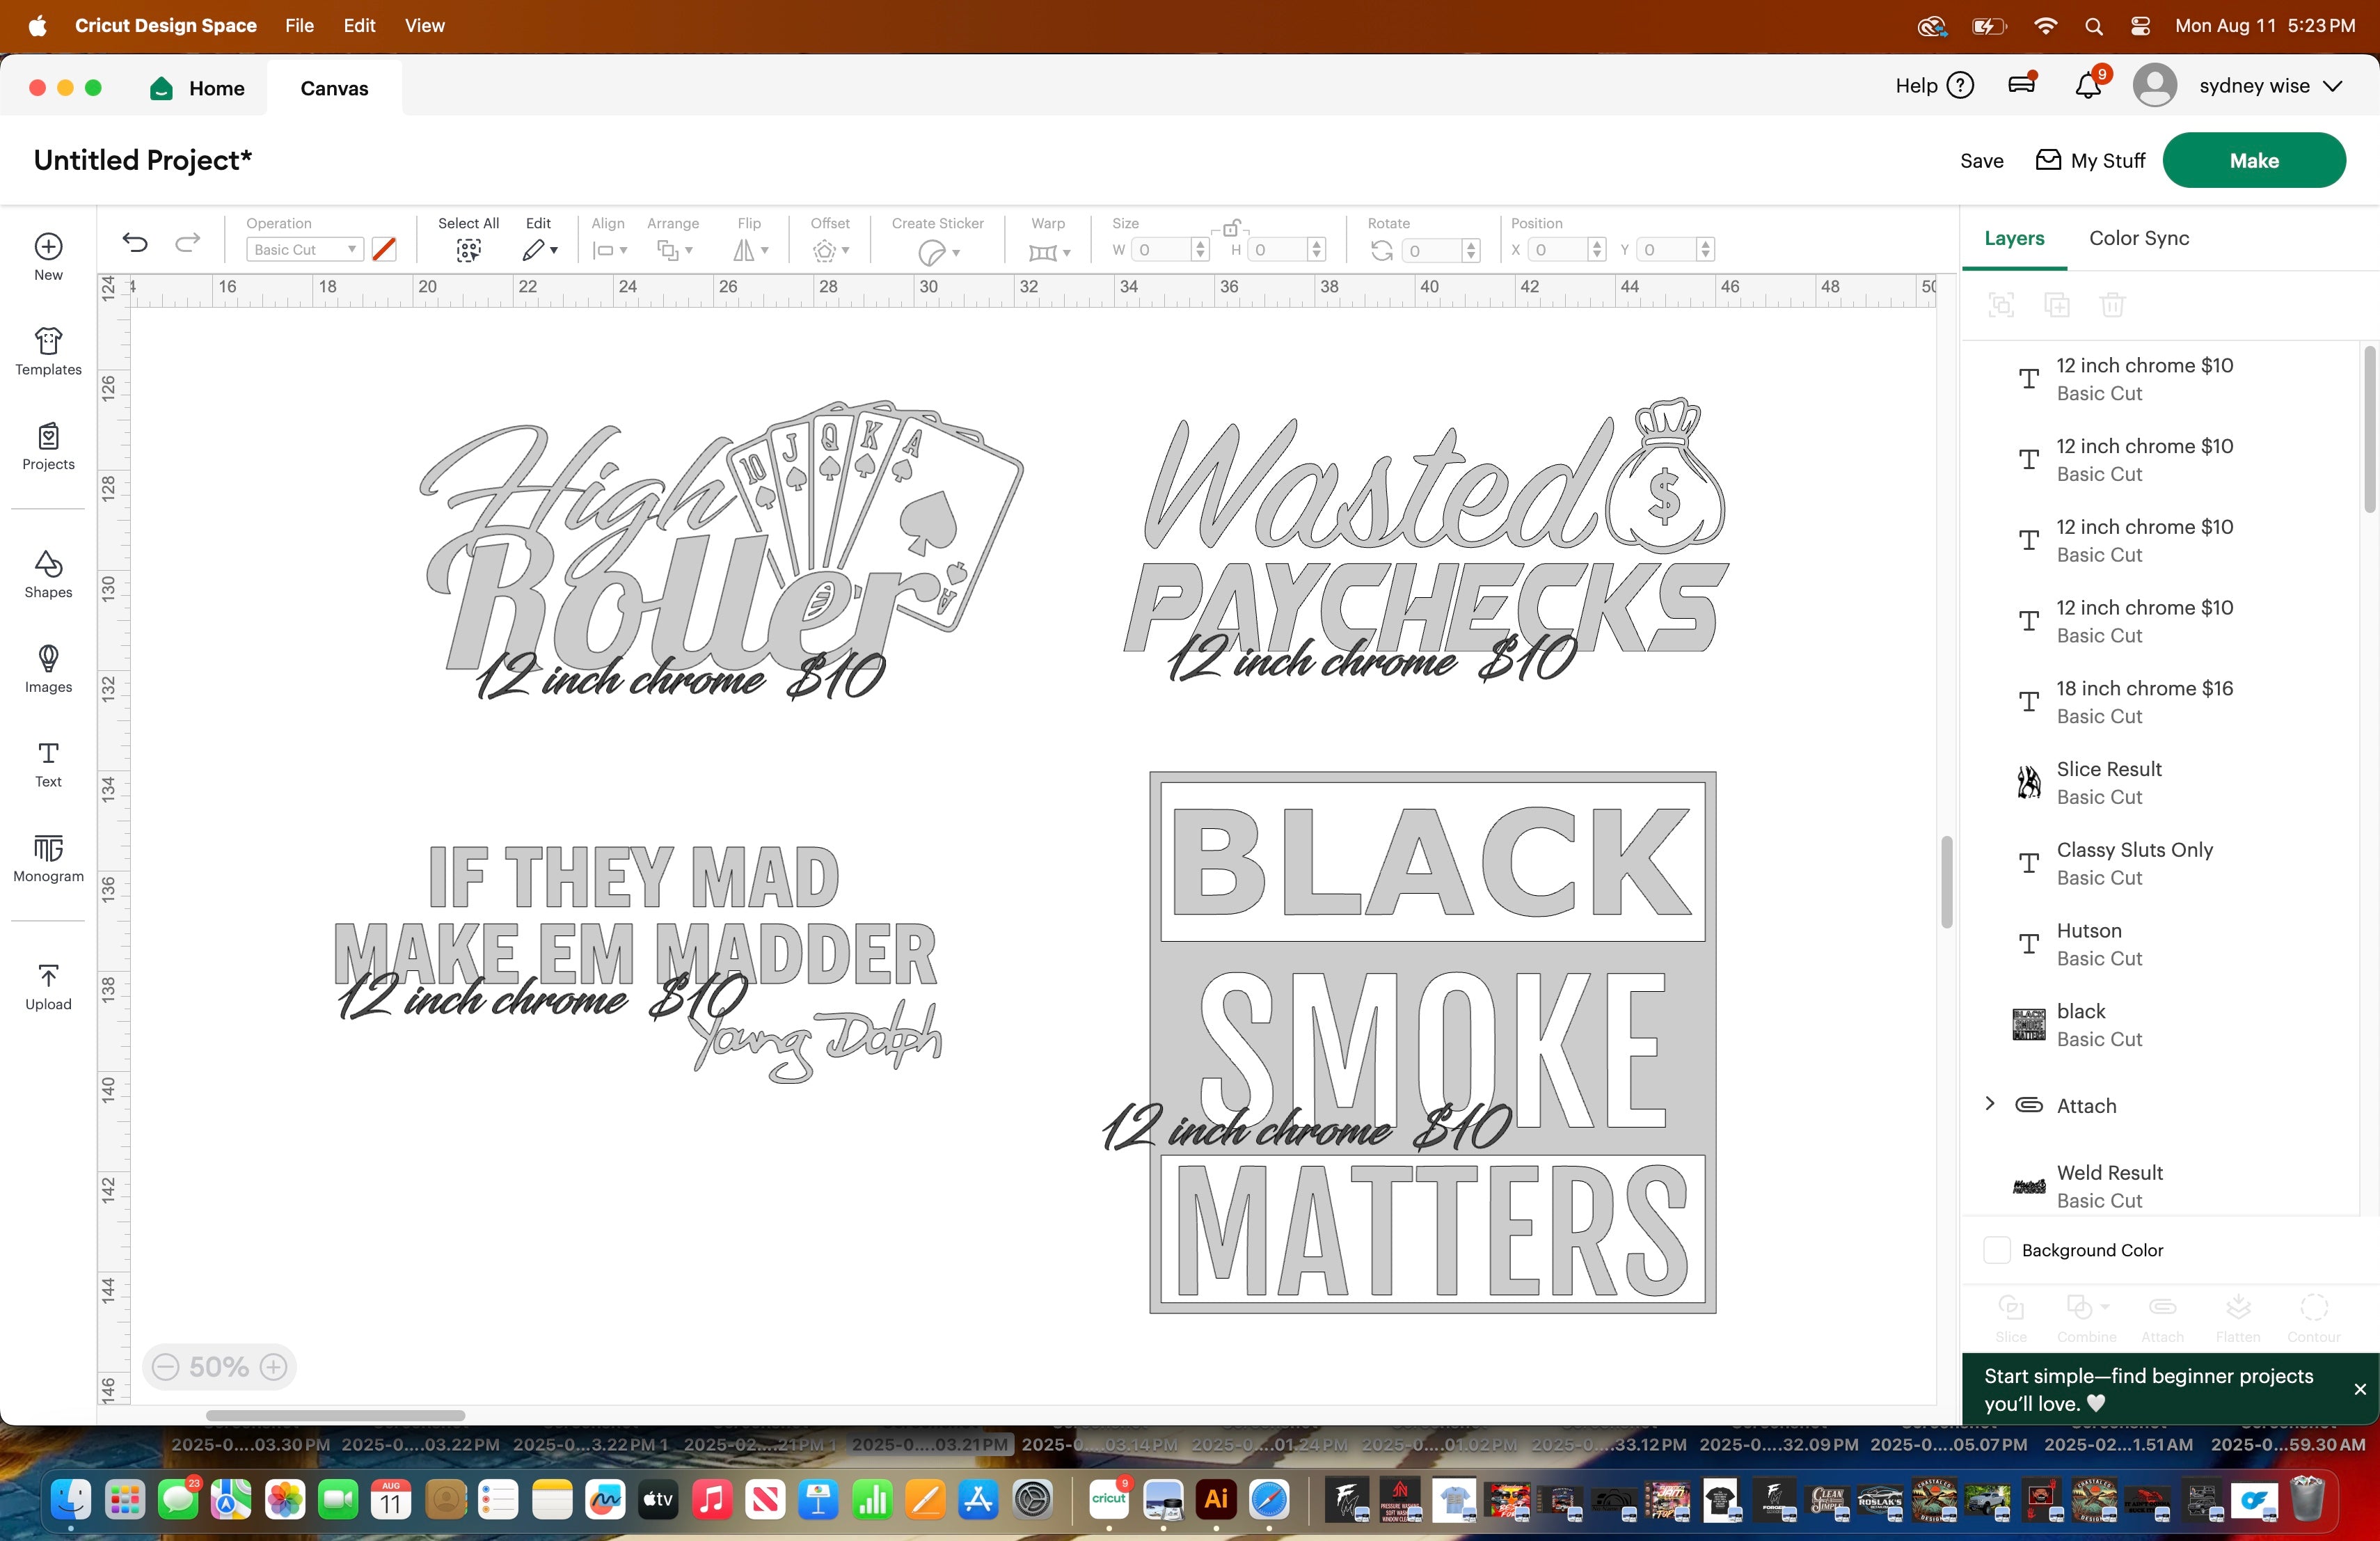Click the Upload icon in the sidebar
This screenshot has height=1541, width=2380.
click(47, 984)
